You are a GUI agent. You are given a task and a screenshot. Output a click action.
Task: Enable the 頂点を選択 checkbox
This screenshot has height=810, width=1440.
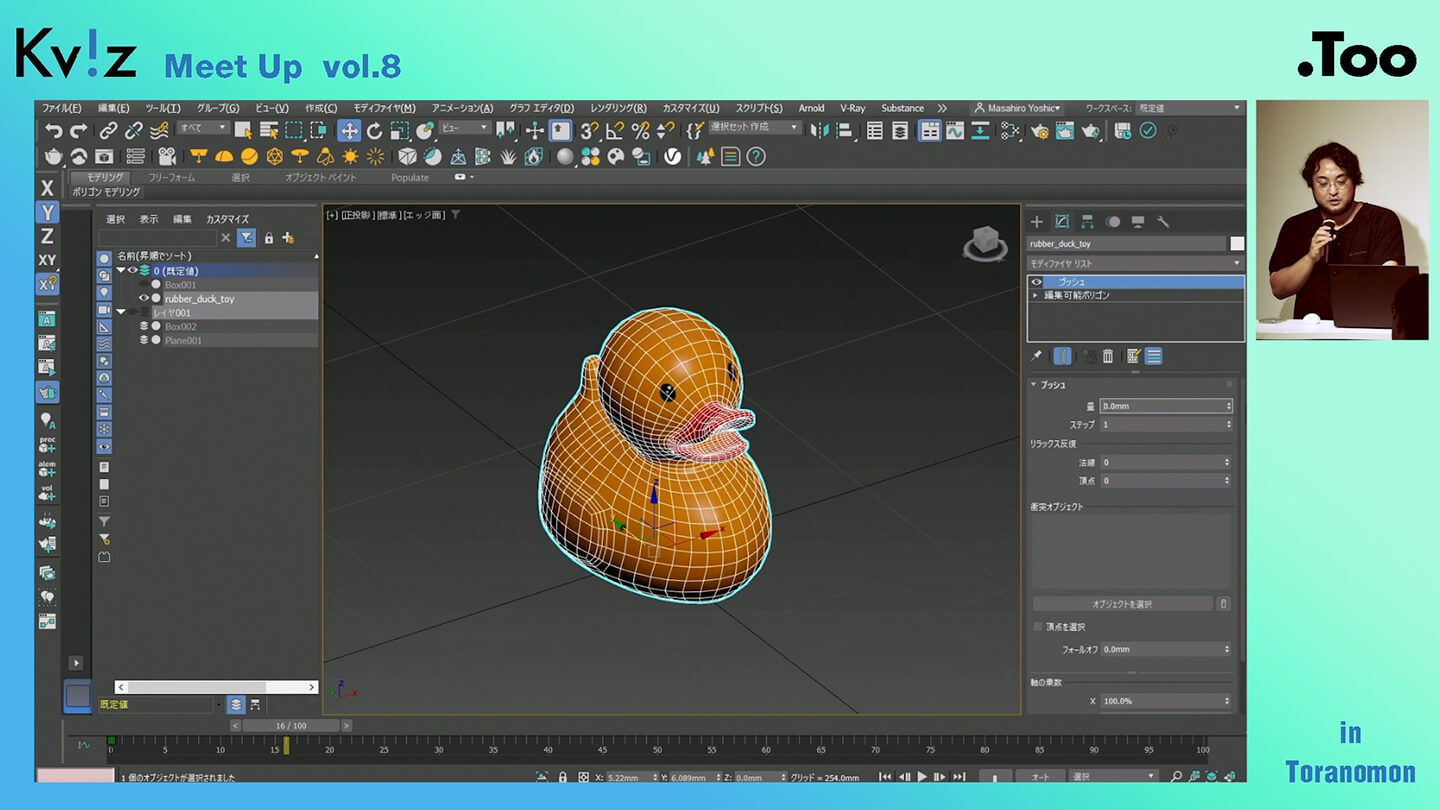click(x=1038, y=627)
